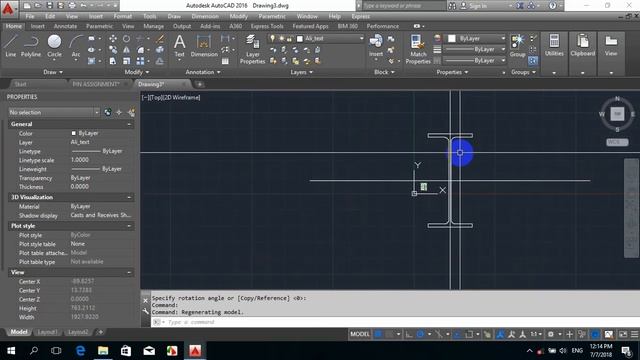Click the Quick Select icon in Properties palette
Image resolution: width=640 pixels, height=360 pixels.
[x=131, y=112]
